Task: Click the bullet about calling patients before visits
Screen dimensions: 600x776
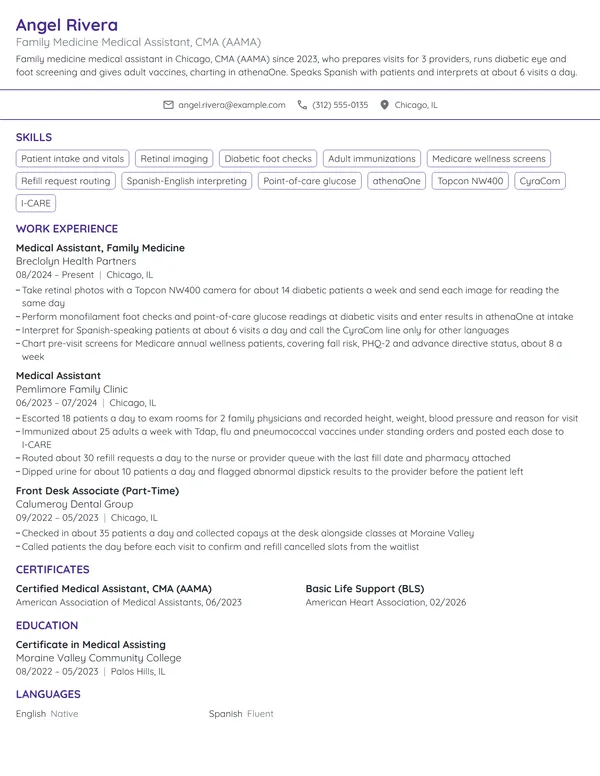Action: click(x=217, y=547)
